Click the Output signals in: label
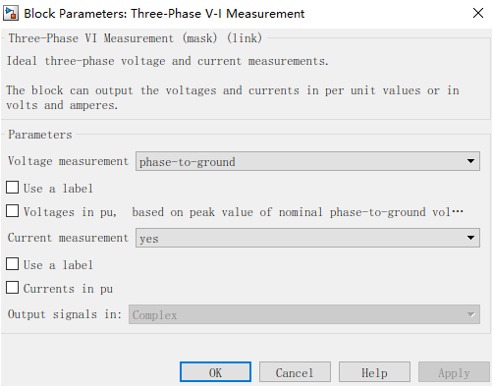This screenshot has height=388, width=493. click(65, 314)
